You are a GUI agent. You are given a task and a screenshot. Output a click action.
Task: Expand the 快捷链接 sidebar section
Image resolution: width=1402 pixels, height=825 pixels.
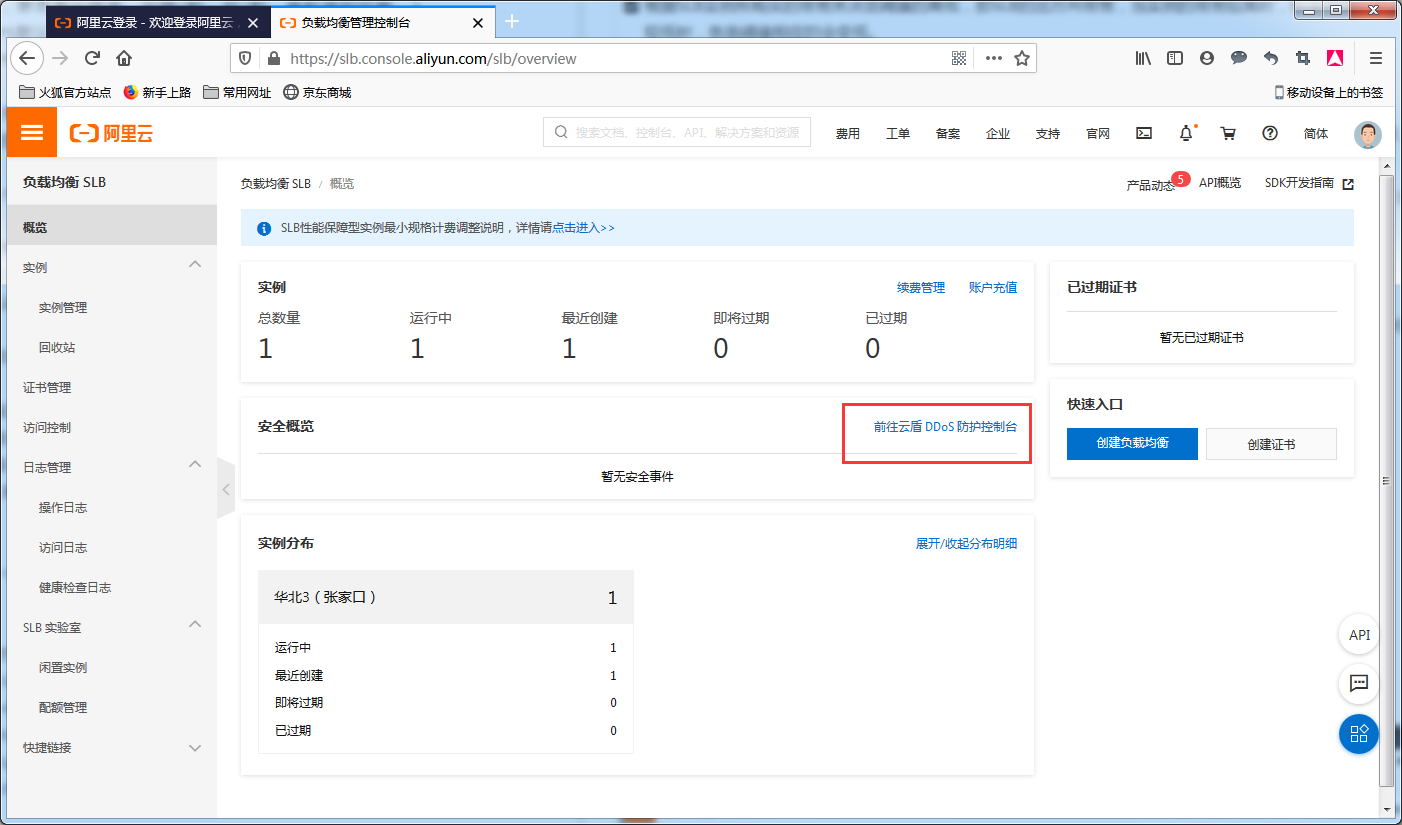pos(195,748)
